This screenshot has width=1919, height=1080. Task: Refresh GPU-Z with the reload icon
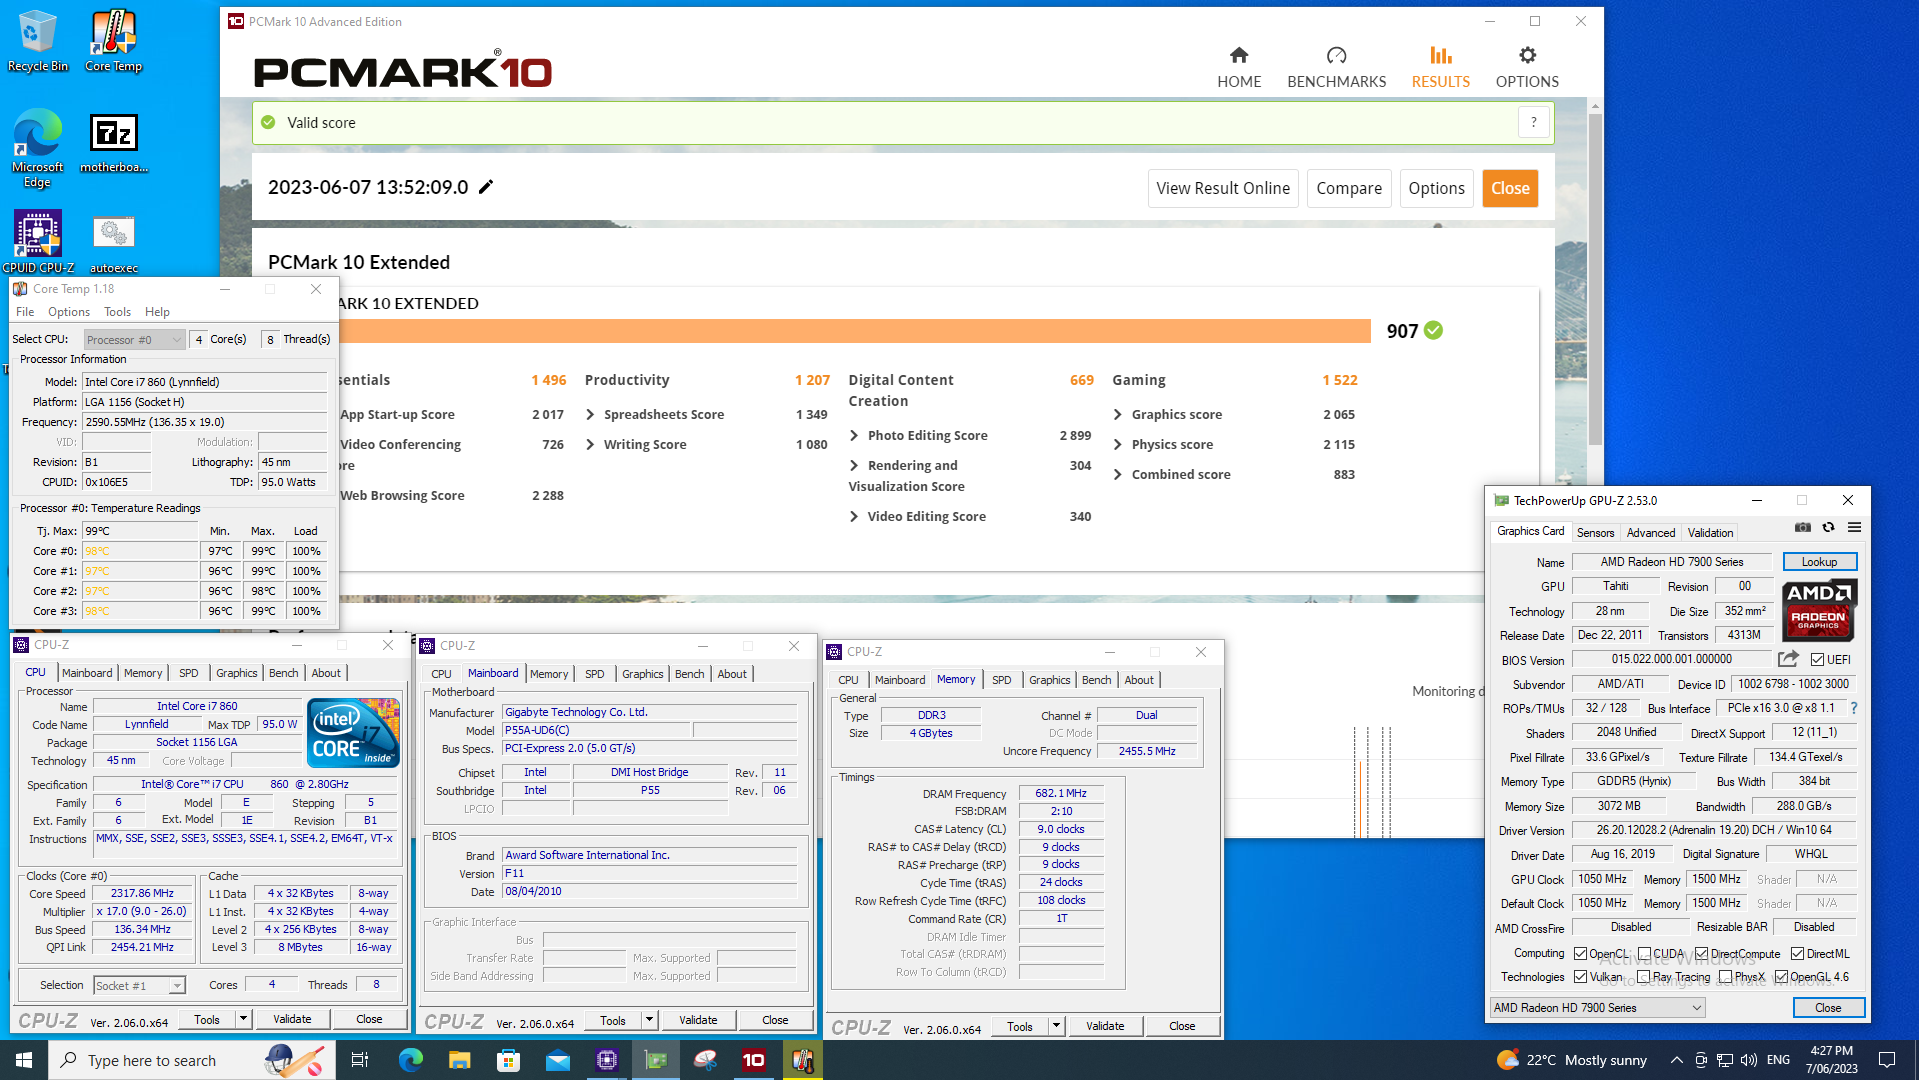pos(1828,527)
